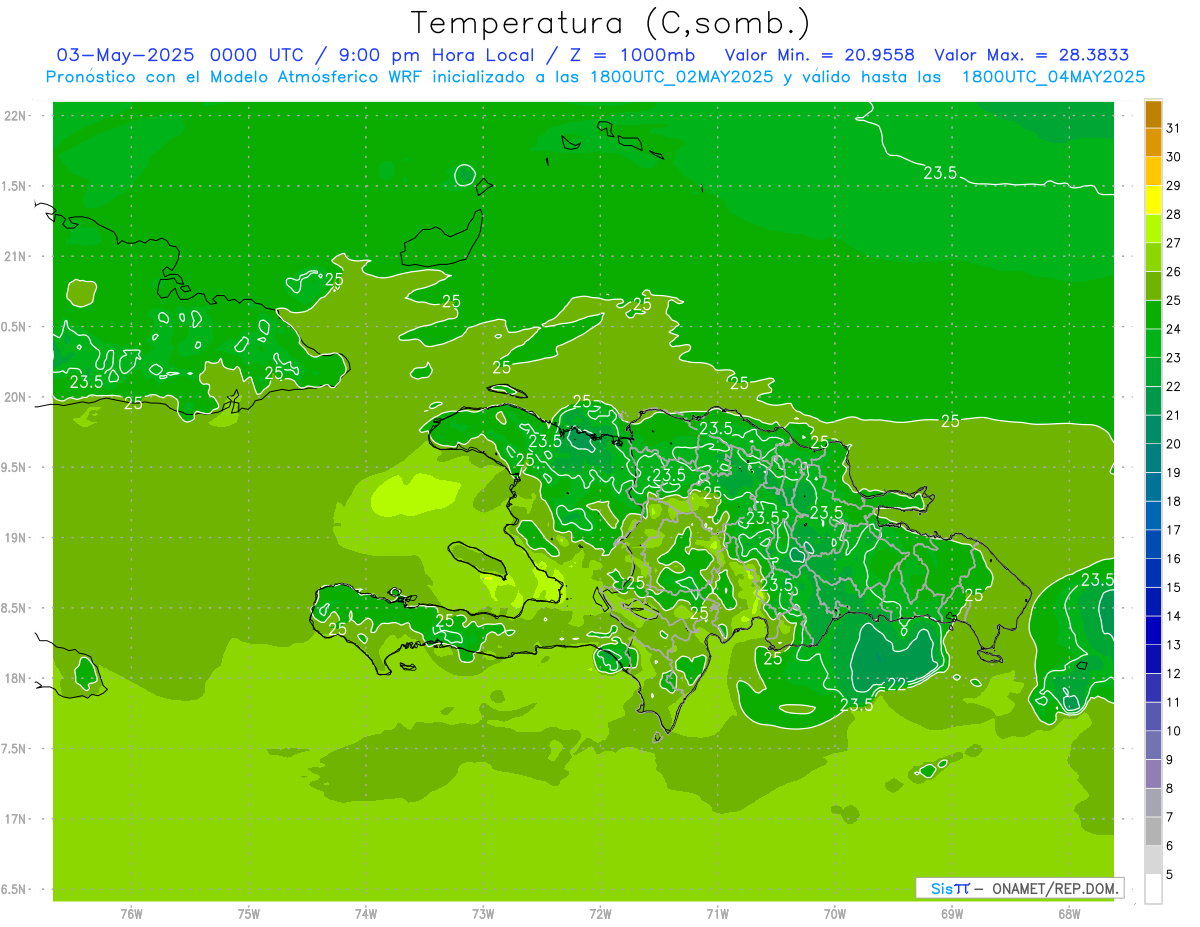Screen dimensions: 1200x927
Task: Click legend value label '12'
Action: coord(1174,673)
